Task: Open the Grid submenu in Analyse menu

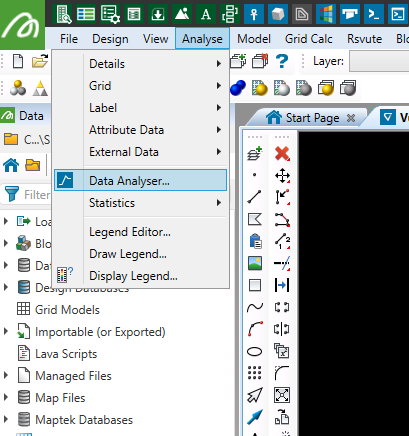Action: click(x=140, y=86)
